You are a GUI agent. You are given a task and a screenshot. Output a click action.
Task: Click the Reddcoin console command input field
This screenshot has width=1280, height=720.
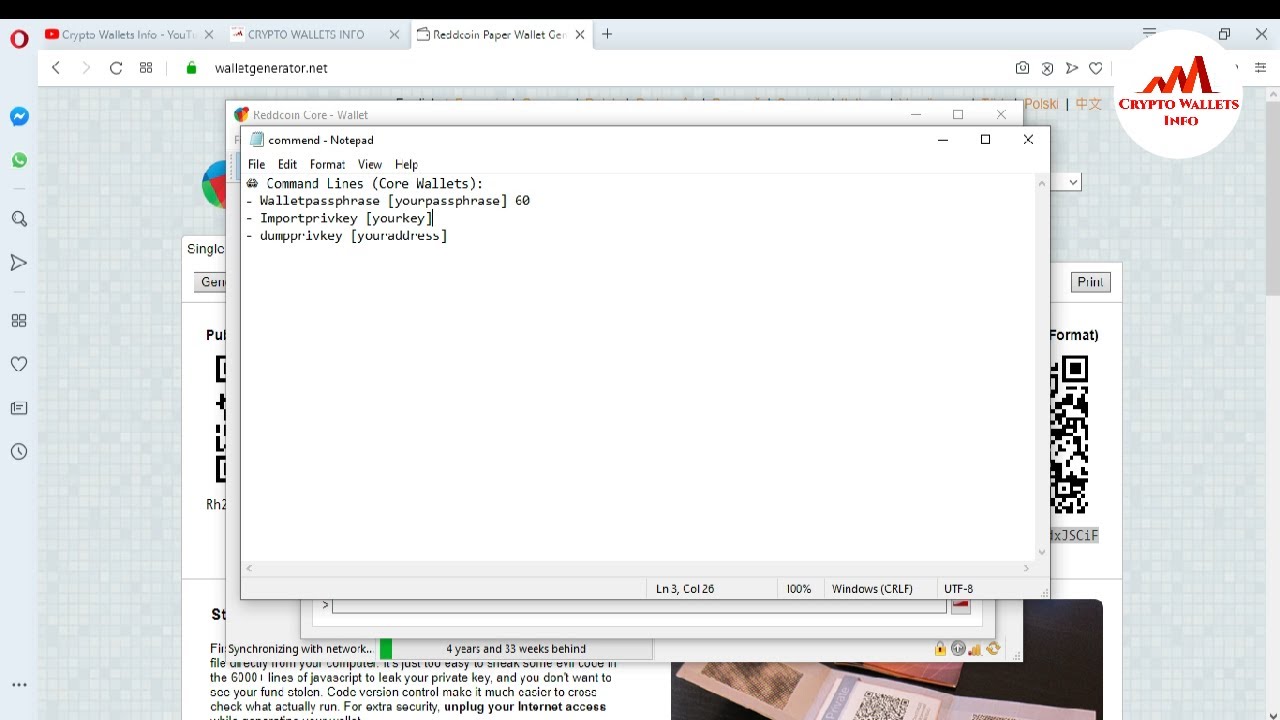pos(639,606)
